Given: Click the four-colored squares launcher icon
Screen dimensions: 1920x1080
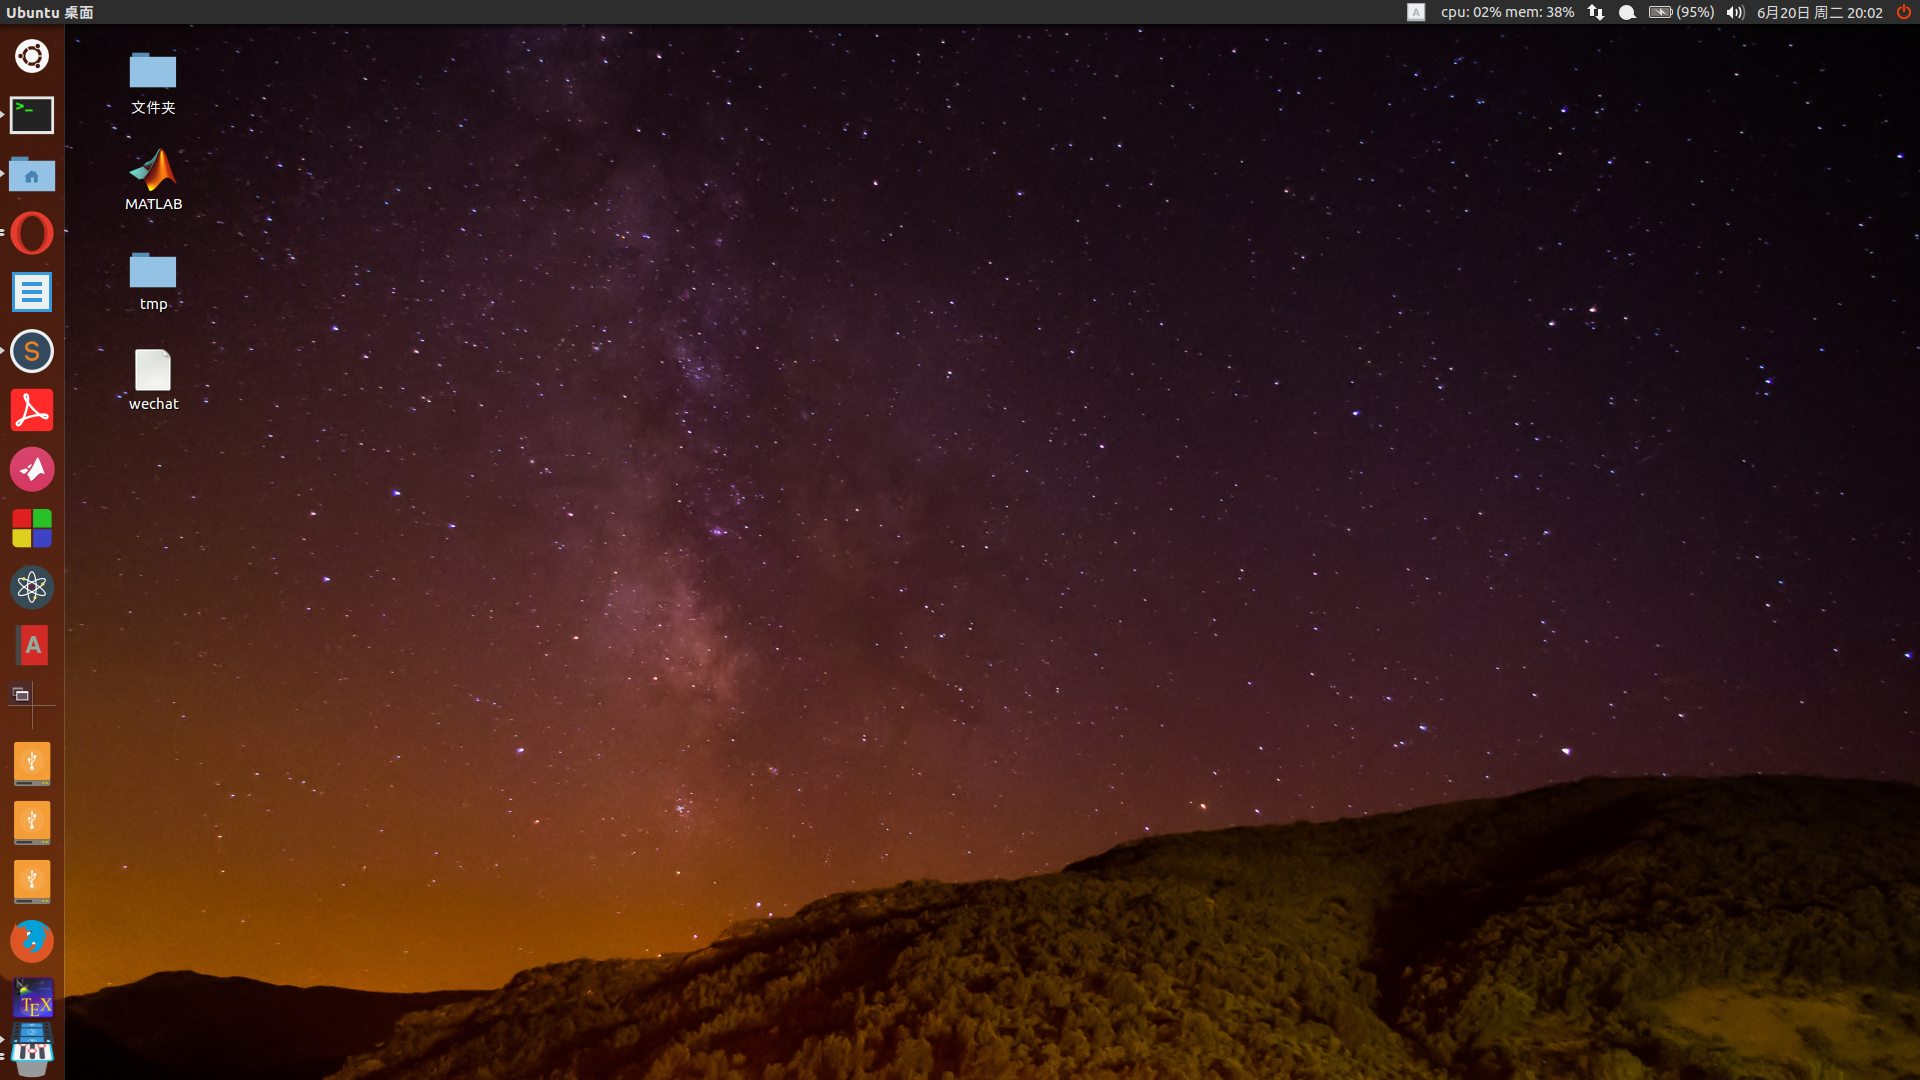Looking at the screenshot, I should (x=32, y=528).
